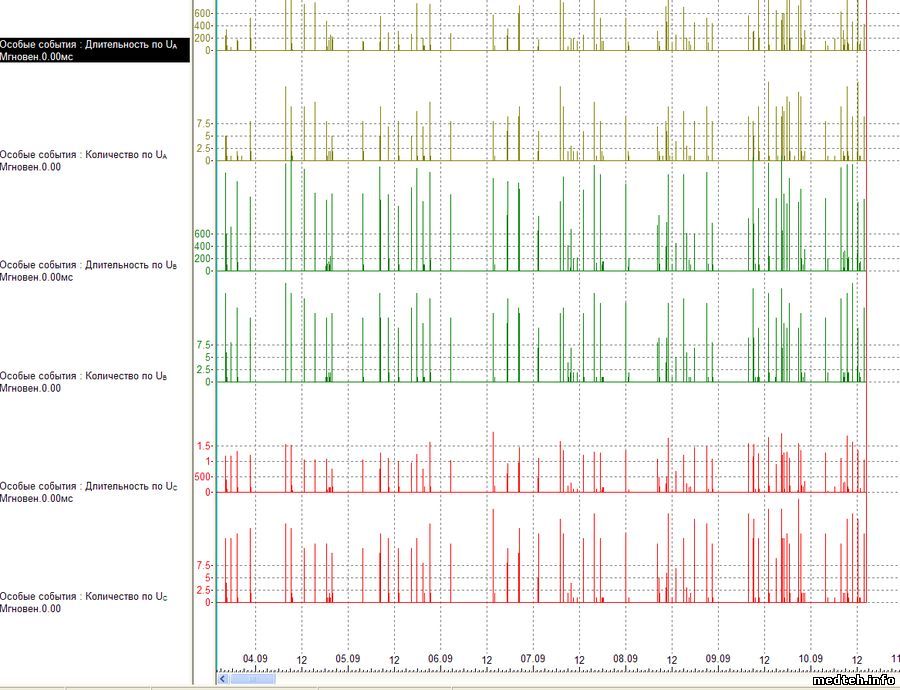900x690 pixels.
Task: Click the 07.09 date on the time axis
Action: (x=533, y=659)
